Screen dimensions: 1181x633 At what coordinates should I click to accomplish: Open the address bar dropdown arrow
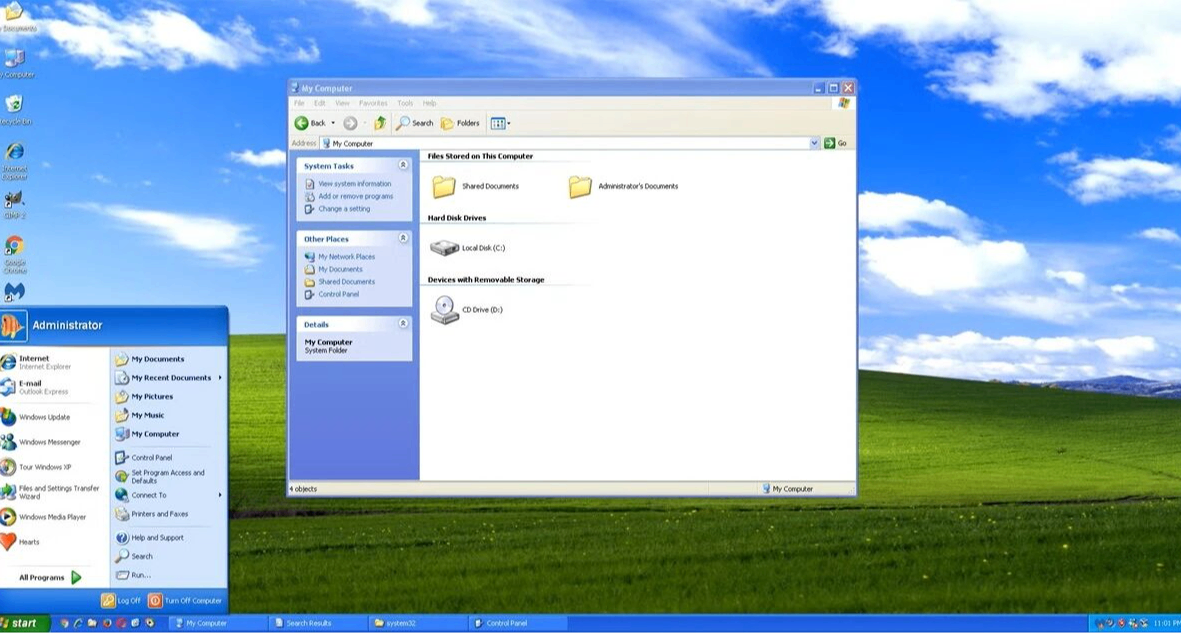click(814, 143)
